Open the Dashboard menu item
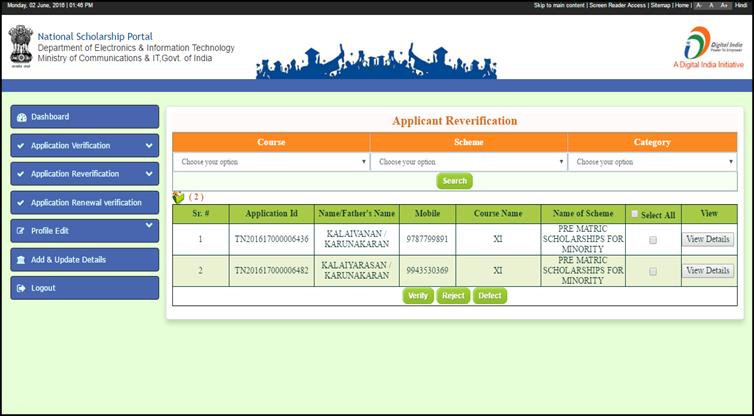Image resolution: width=754 pixels, height=416 pixels. pyautogui.click(x=85, y=117)
